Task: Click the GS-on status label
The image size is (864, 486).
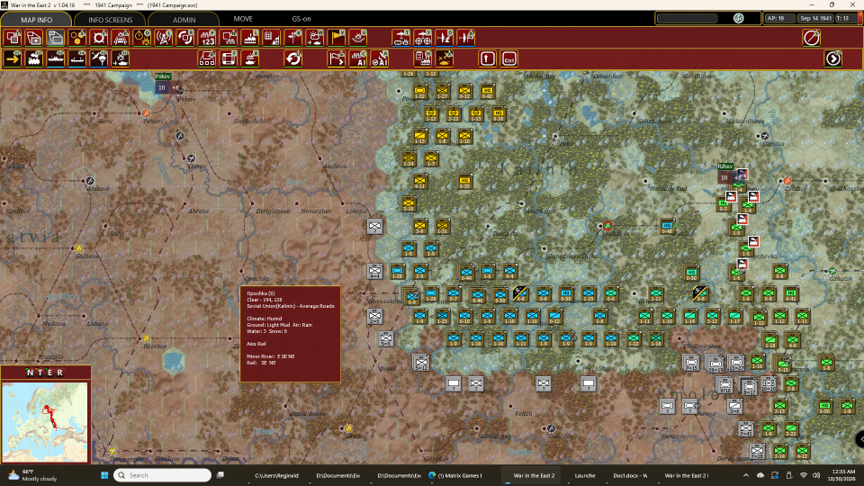Action: 301,19
